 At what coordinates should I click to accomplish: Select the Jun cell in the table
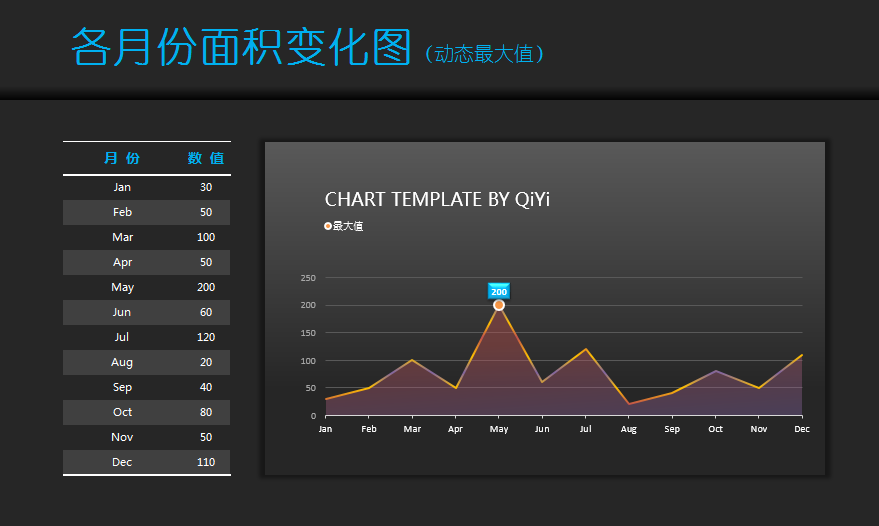tap(122, 312)
